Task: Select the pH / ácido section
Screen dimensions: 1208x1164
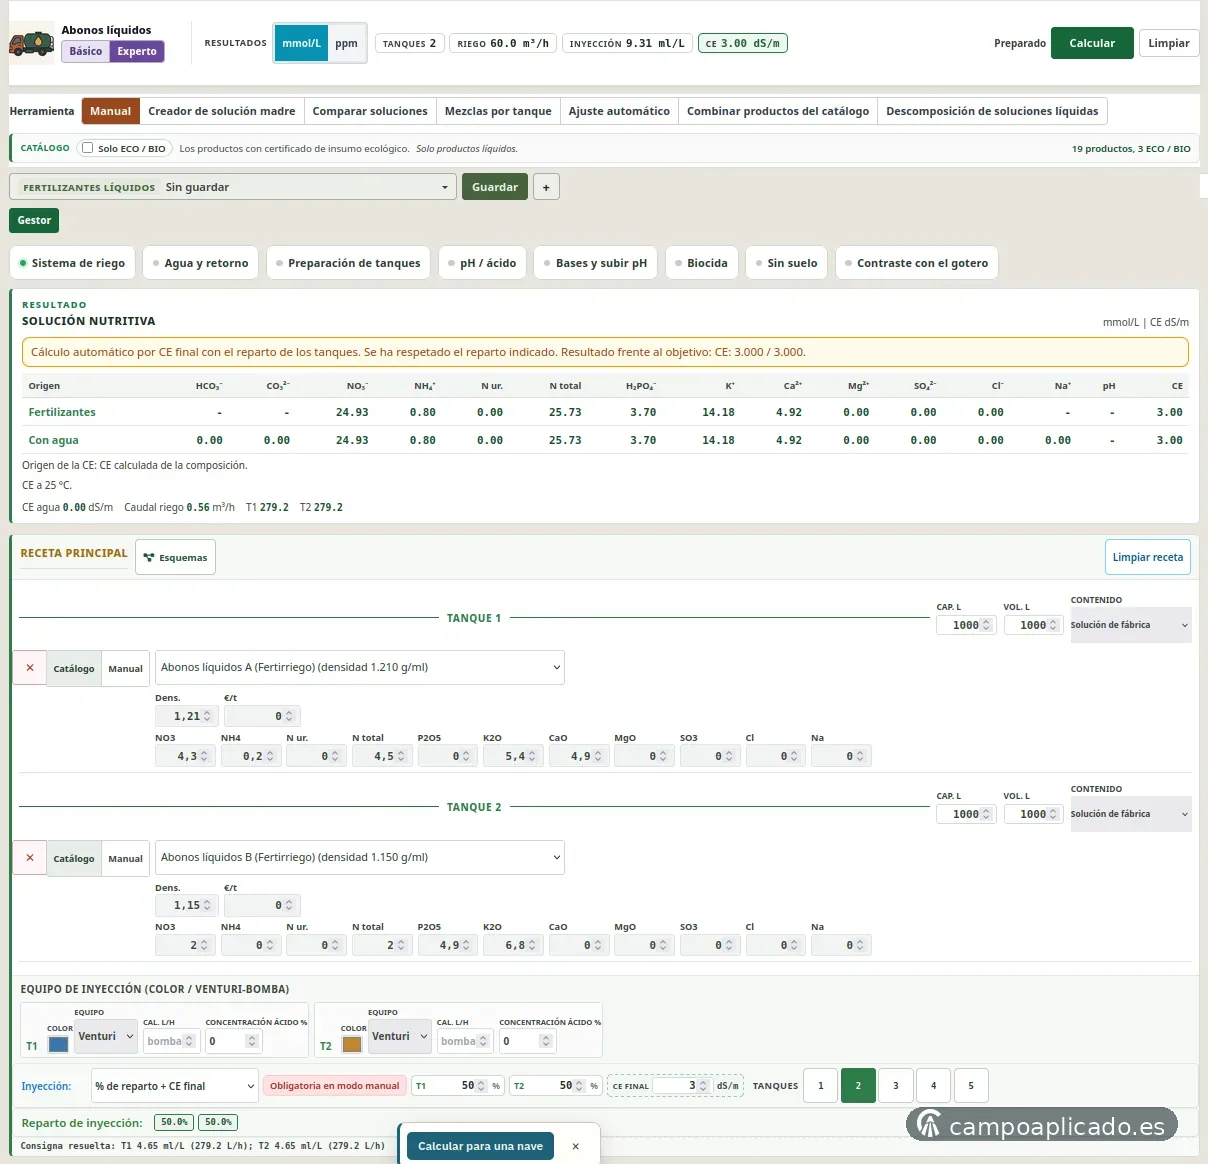Action: coord(482,263)
